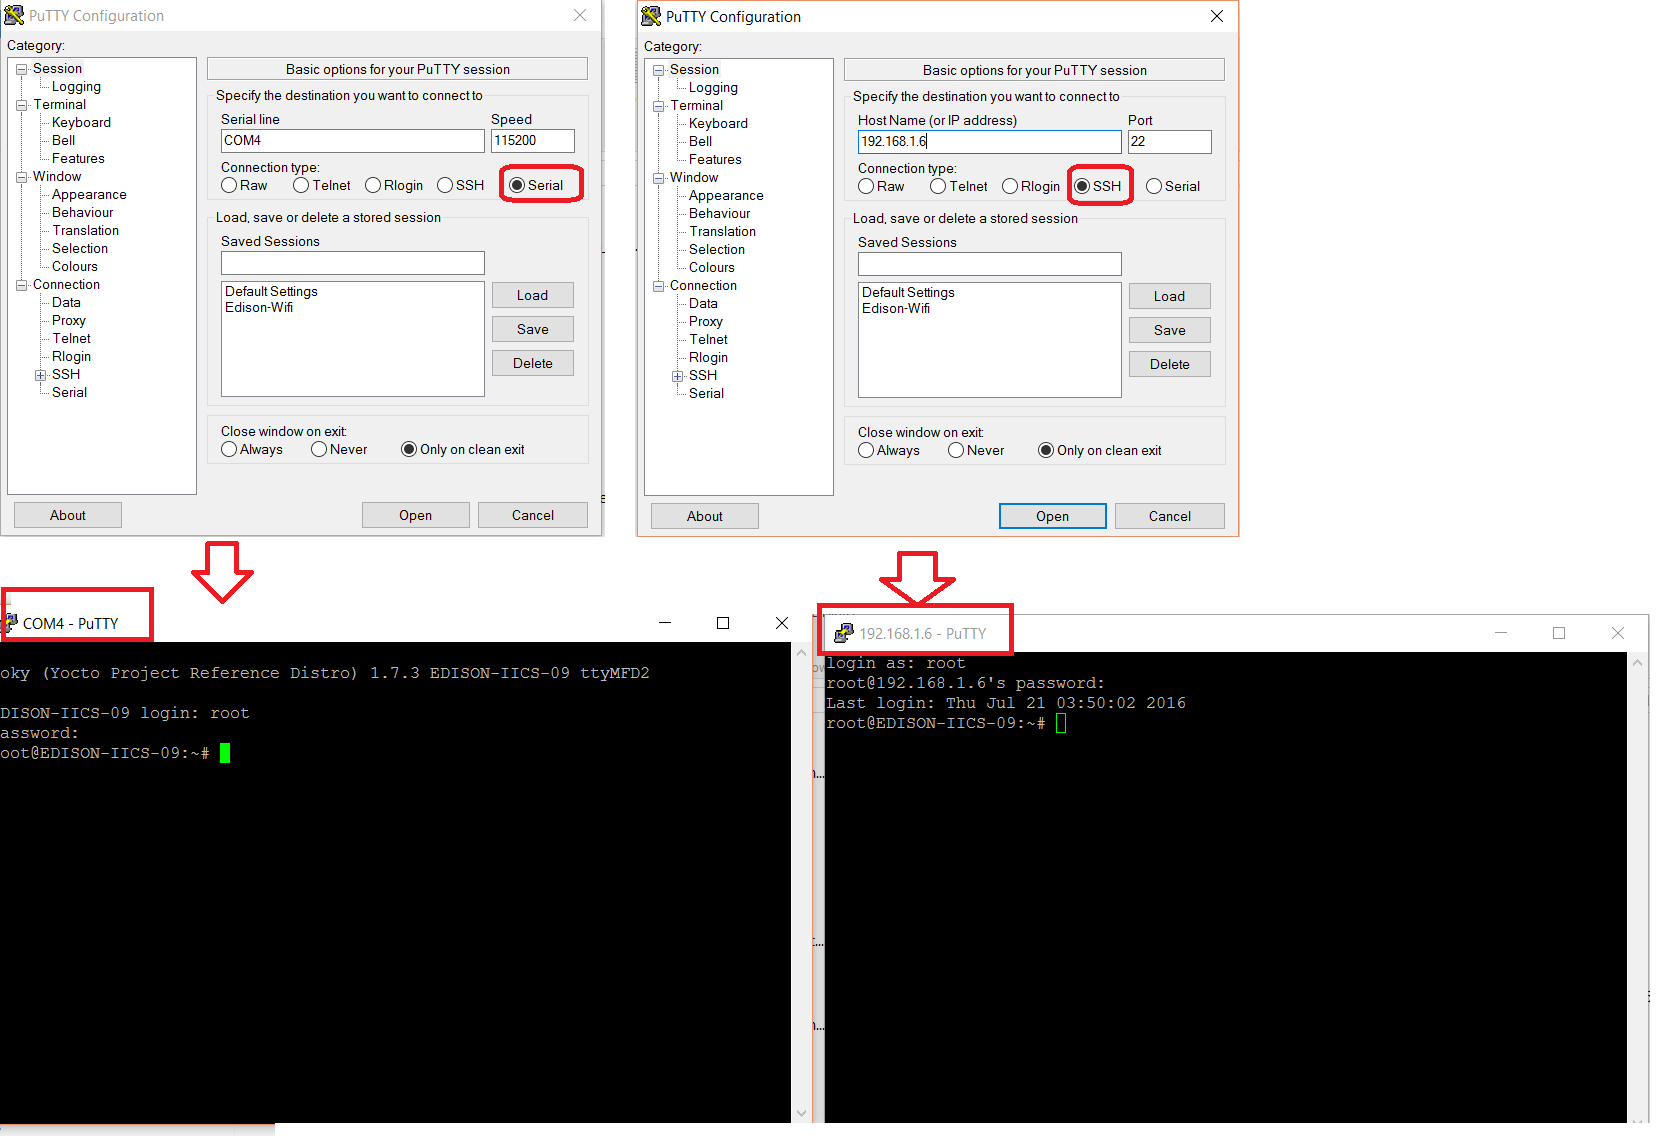
Task: Click PuTTY icon in right configuration title bar
Action: [651, 16]
